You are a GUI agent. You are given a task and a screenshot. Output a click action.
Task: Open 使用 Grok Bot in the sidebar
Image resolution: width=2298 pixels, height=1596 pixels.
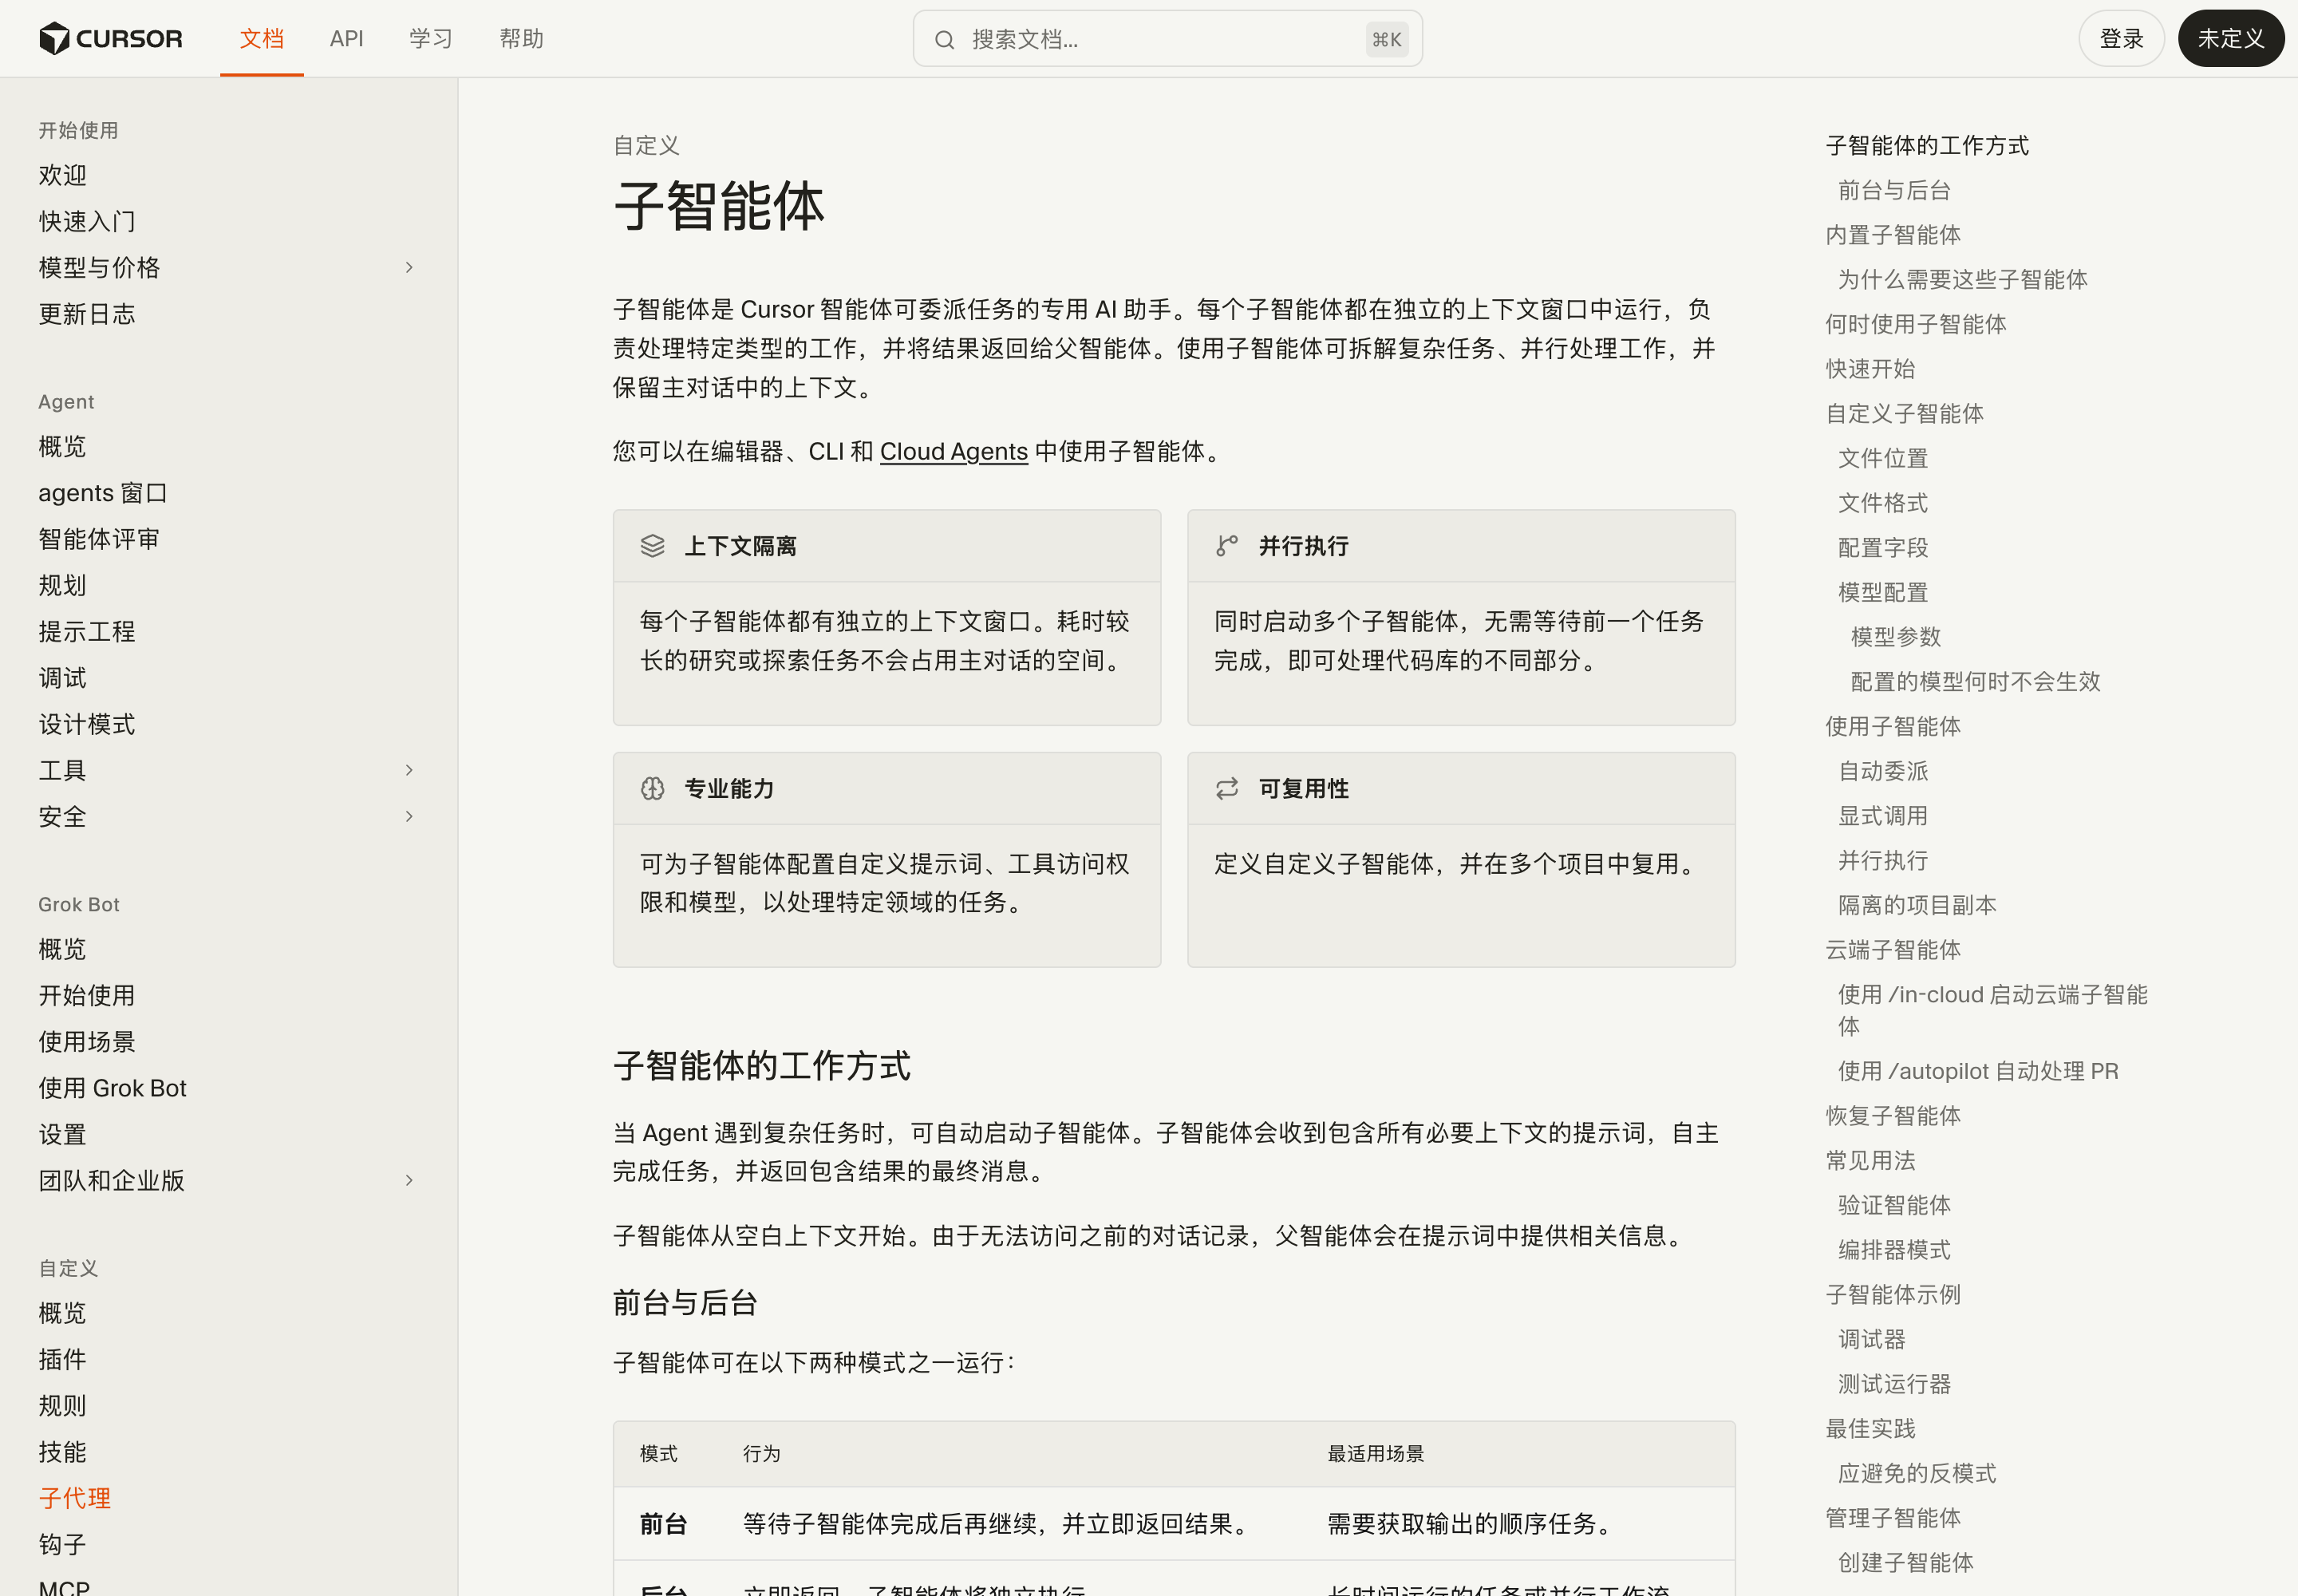112,1088
